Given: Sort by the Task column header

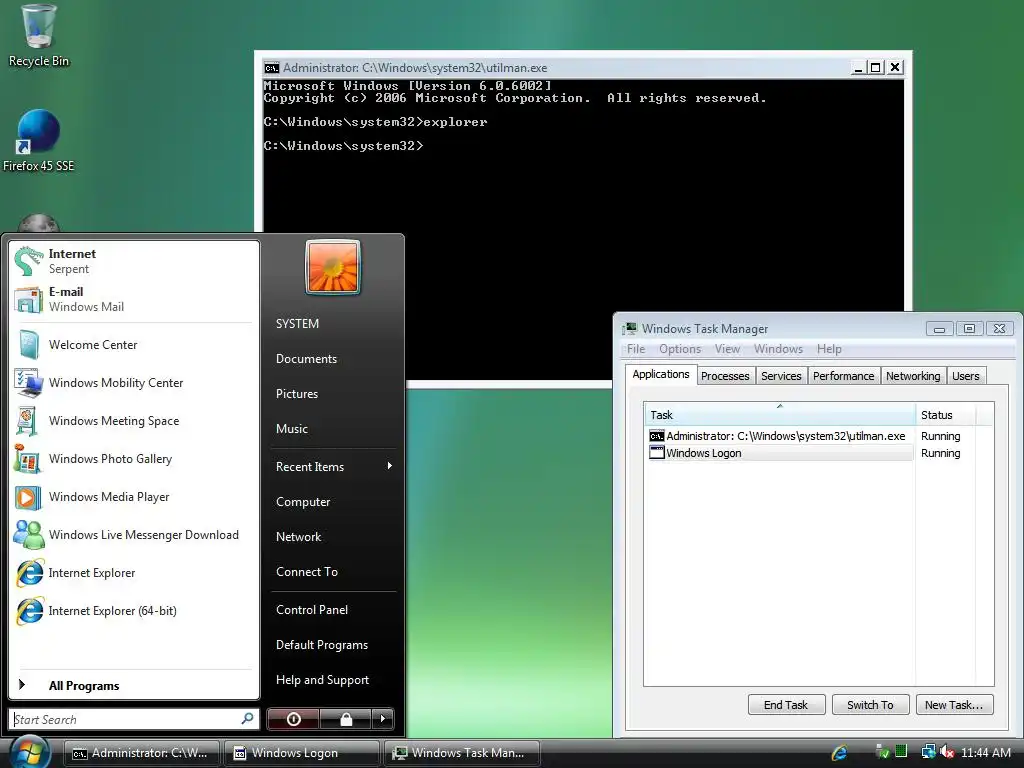Looking at the screenshot, I should pyautogui.click(x=780, y=415).
